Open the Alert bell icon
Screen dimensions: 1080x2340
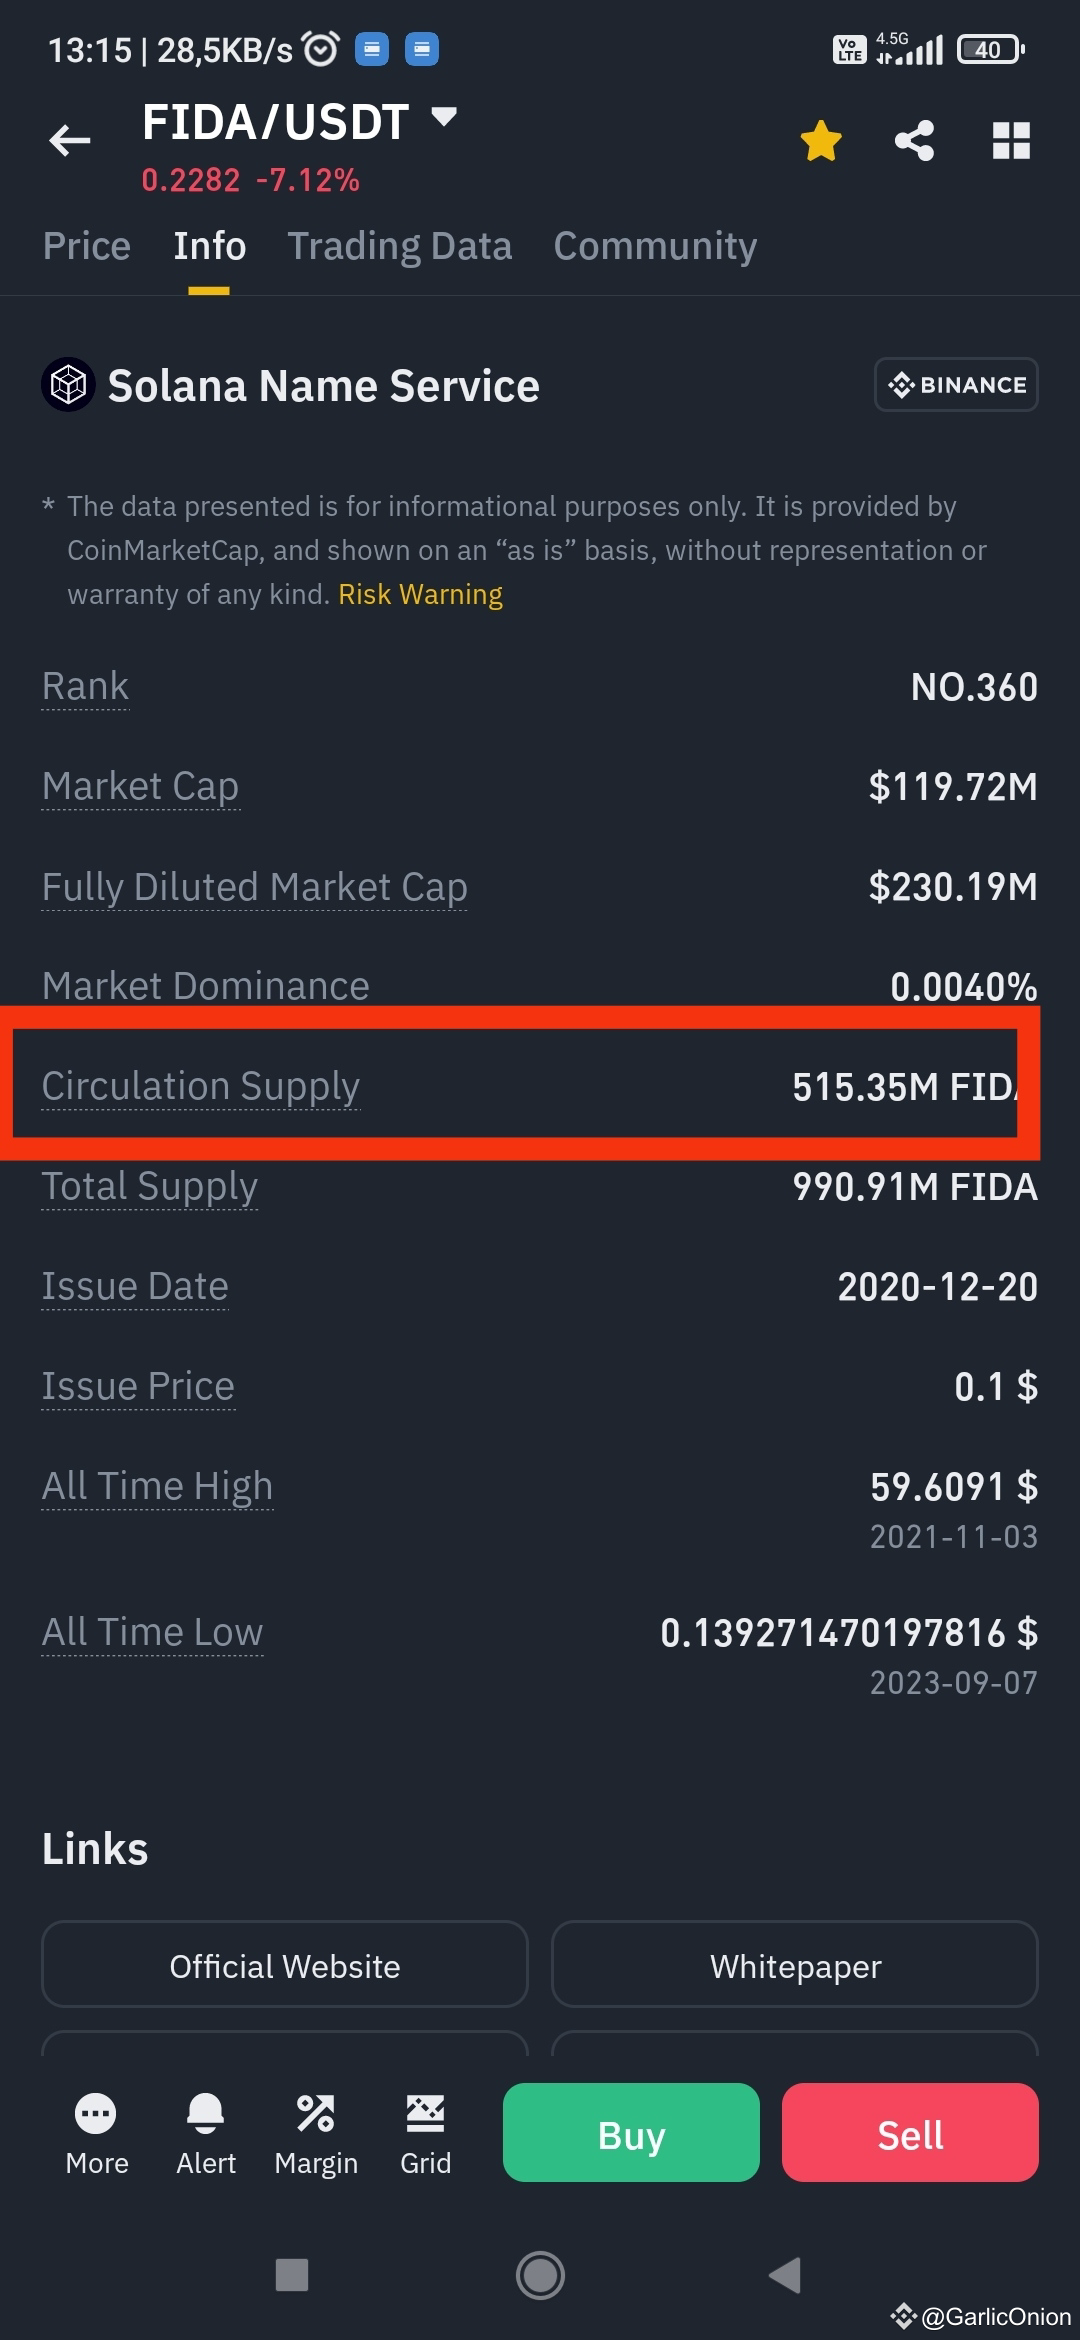click(x=206, y=2133)
